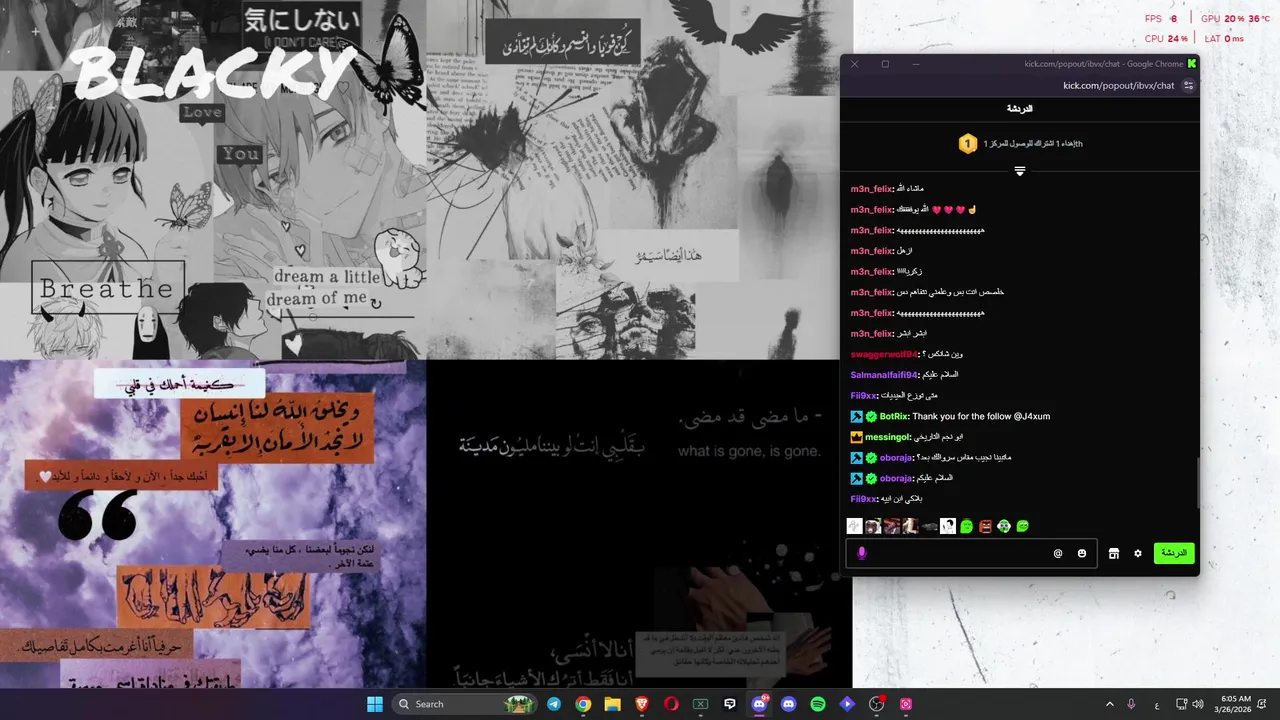Open chat settings gear icon
This screenshot has height=720, width=1280.
coord(1137,553)
